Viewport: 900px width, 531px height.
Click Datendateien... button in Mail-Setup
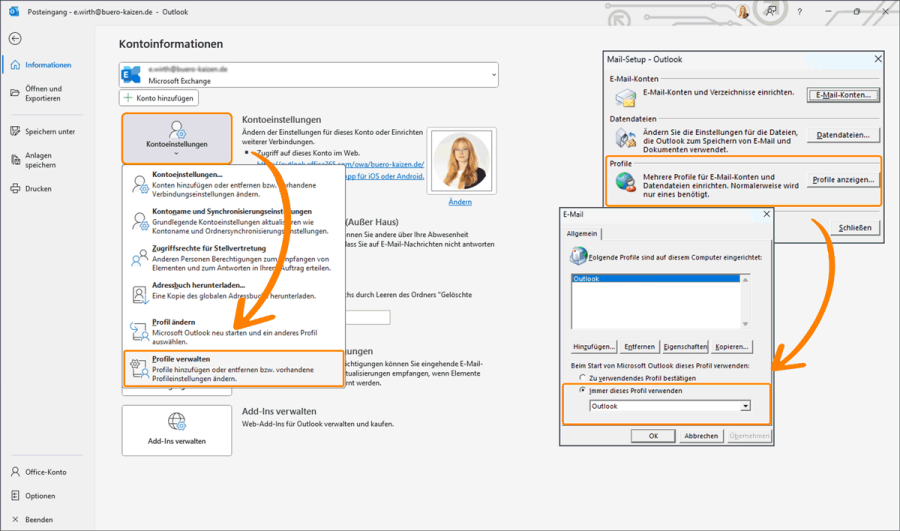[x=843, y=135]
